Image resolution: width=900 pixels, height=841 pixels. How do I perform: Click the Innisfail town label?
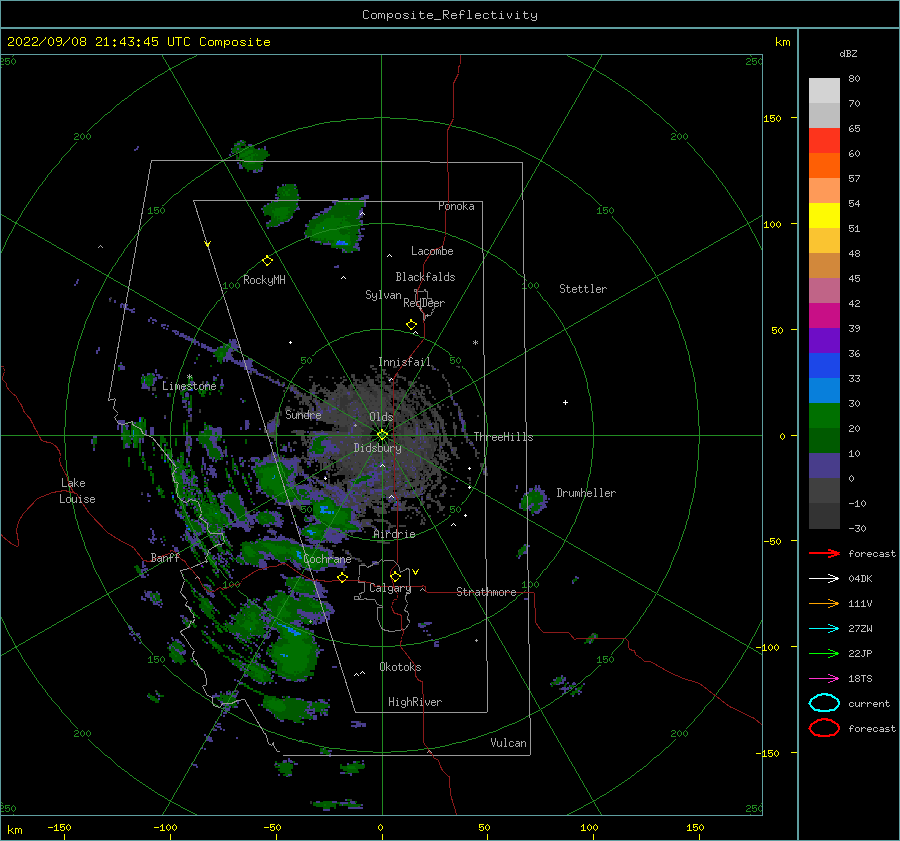coord(404,362)
